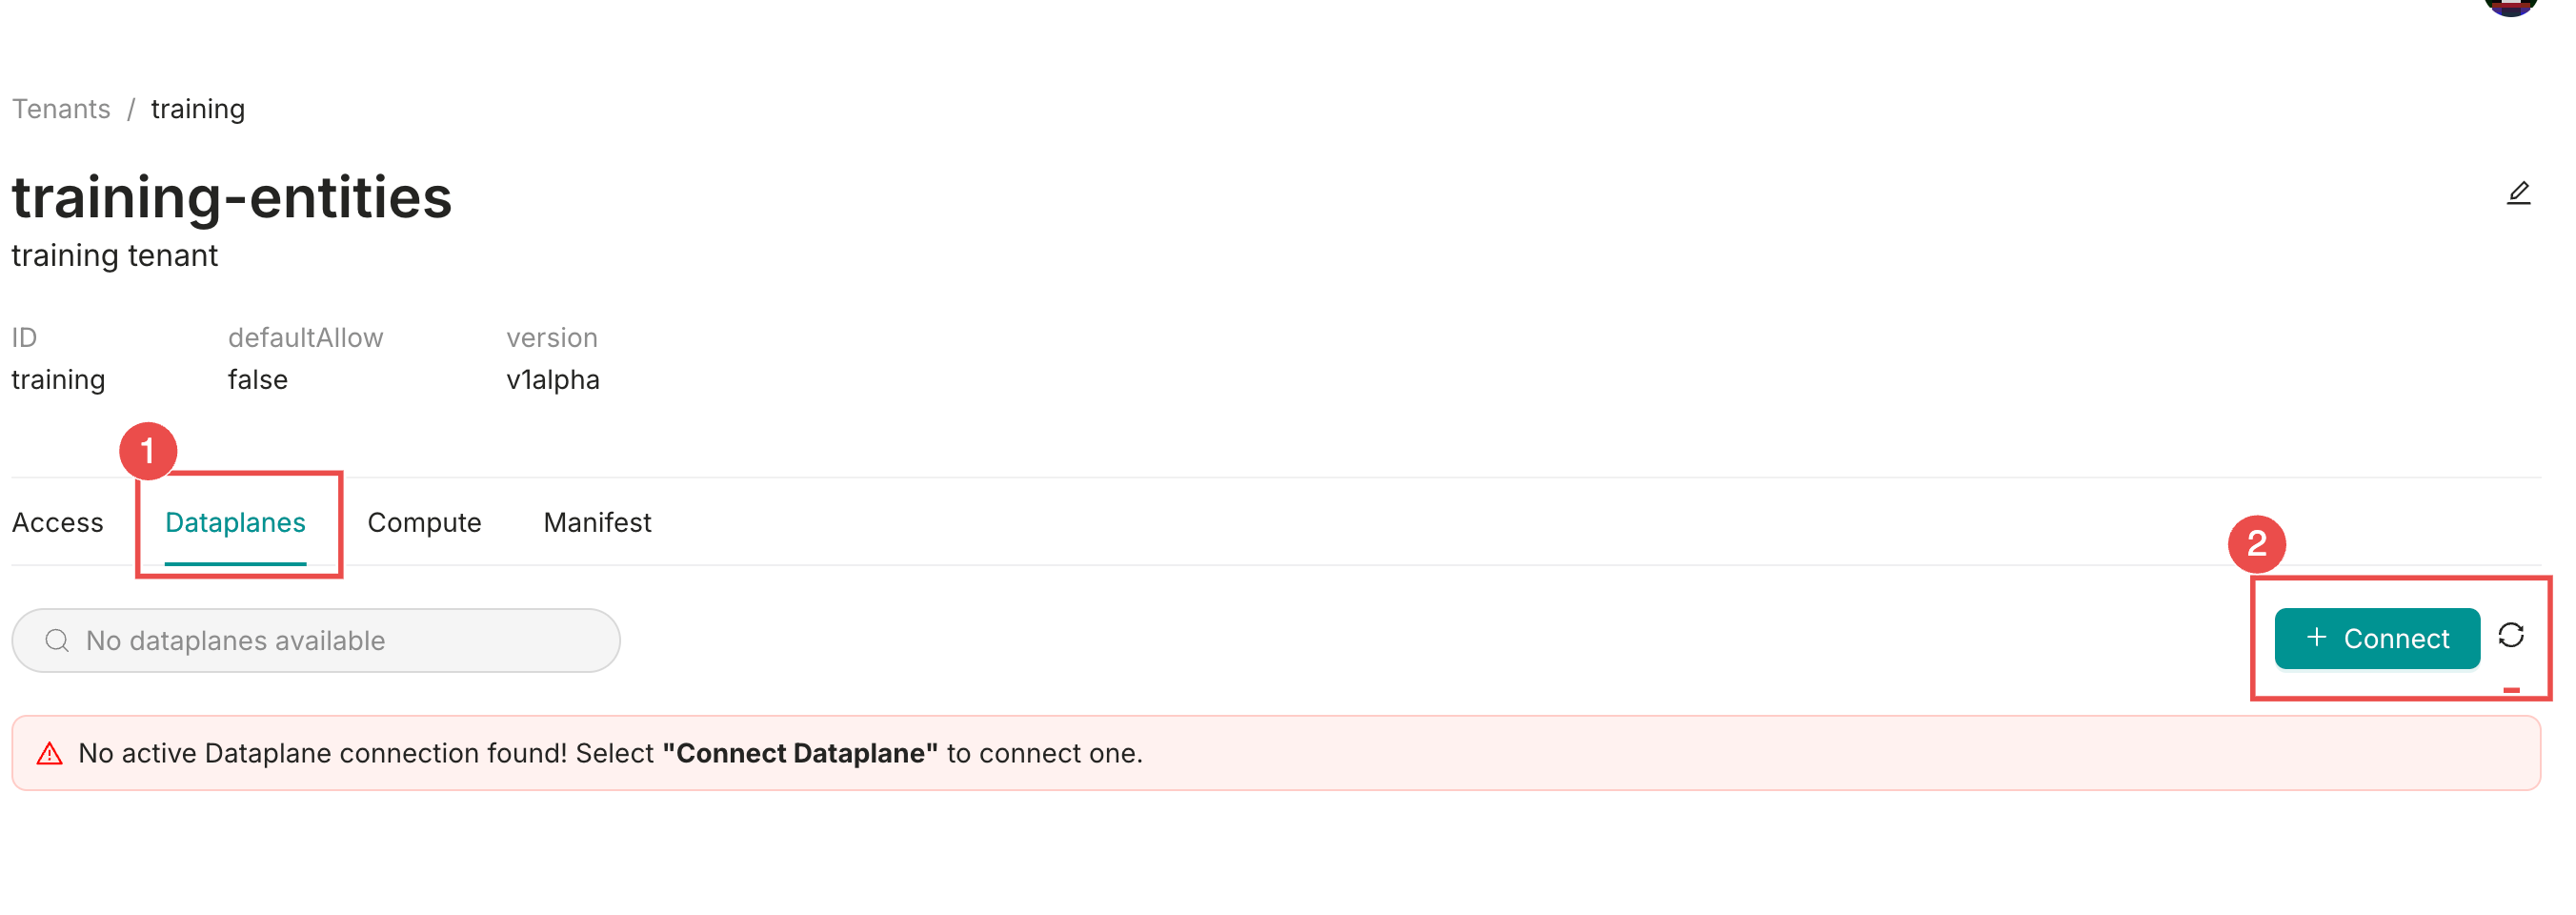Switch to the Access tab

[x=57, y=522]
